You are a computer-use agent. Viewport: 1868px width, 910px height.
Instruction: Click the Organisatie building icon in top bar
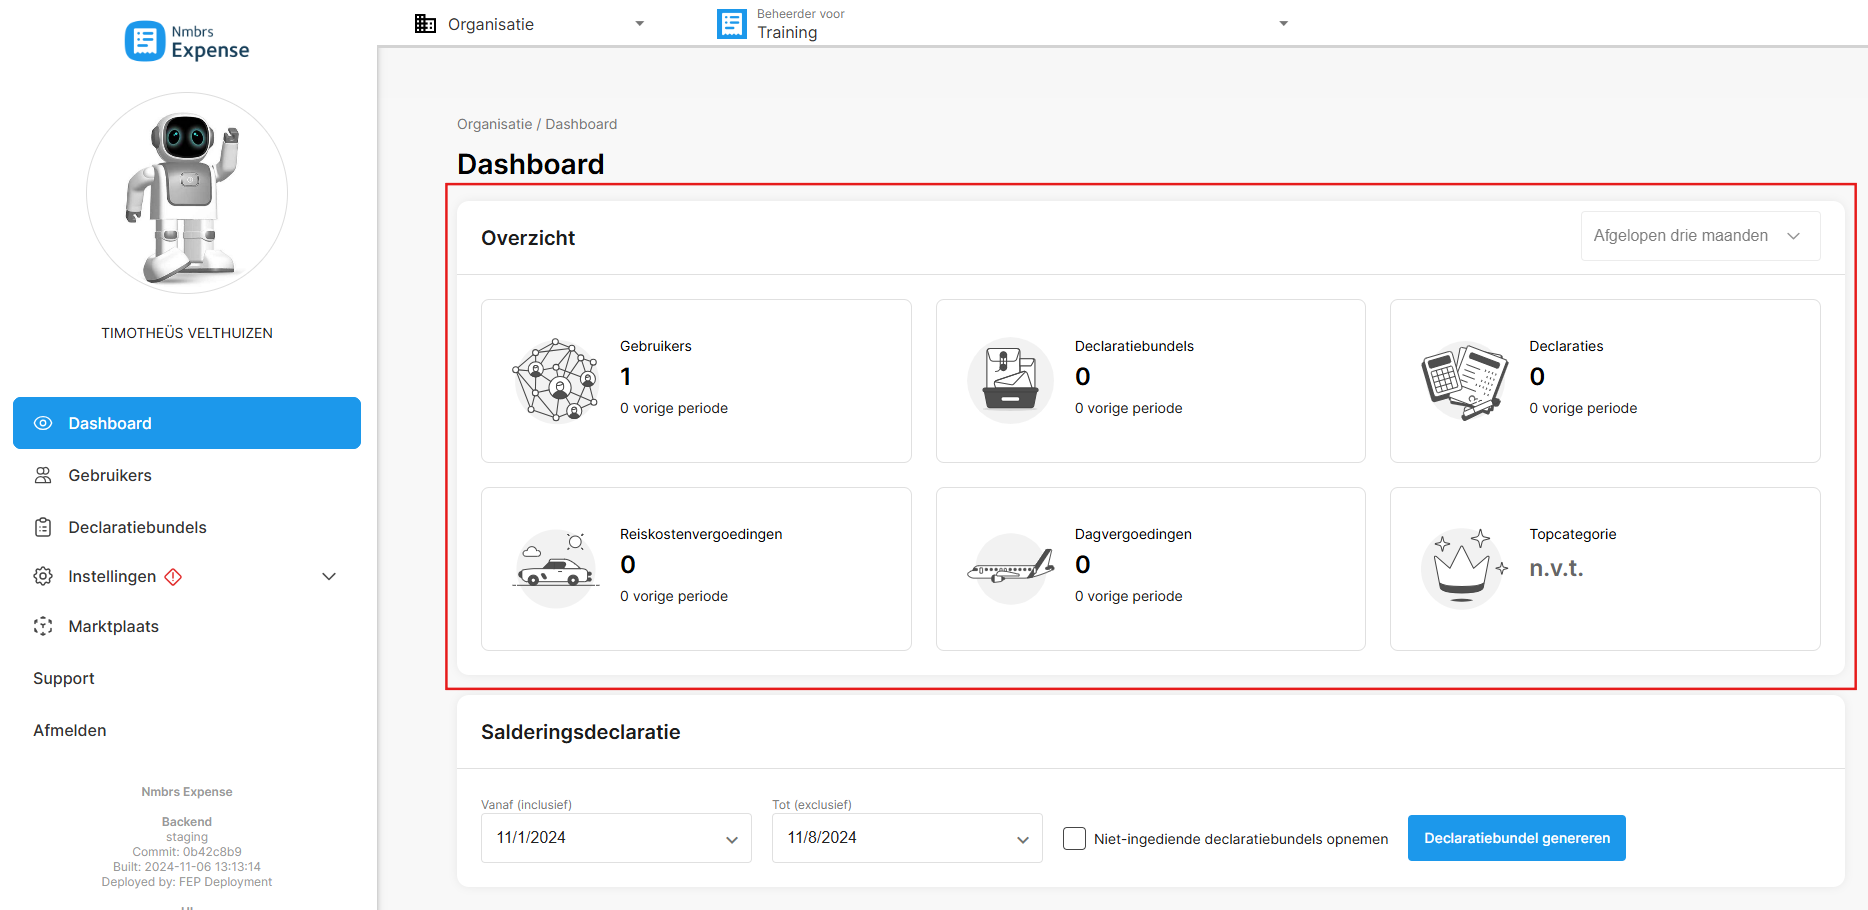425,24
